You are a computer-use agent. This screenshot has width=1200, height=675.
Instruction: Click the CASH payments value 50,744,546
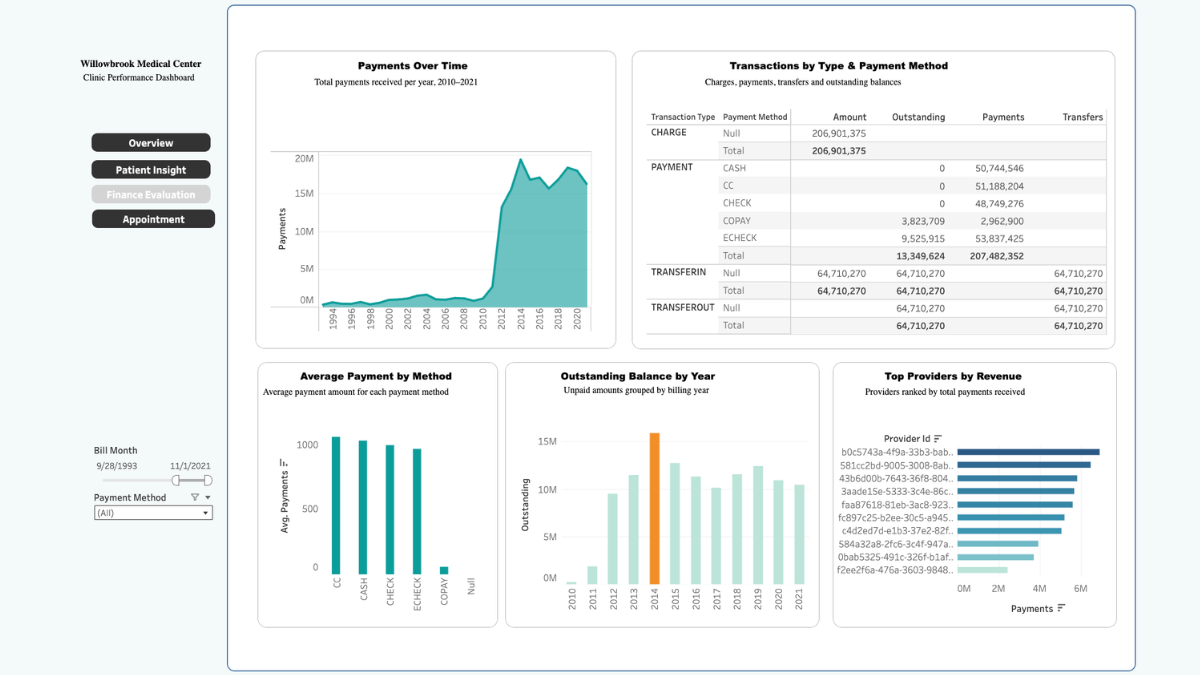(998, 168)
